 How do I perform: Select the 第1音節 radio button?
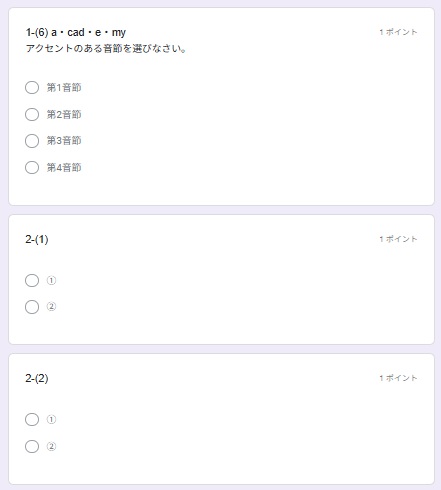pos(32,88)
